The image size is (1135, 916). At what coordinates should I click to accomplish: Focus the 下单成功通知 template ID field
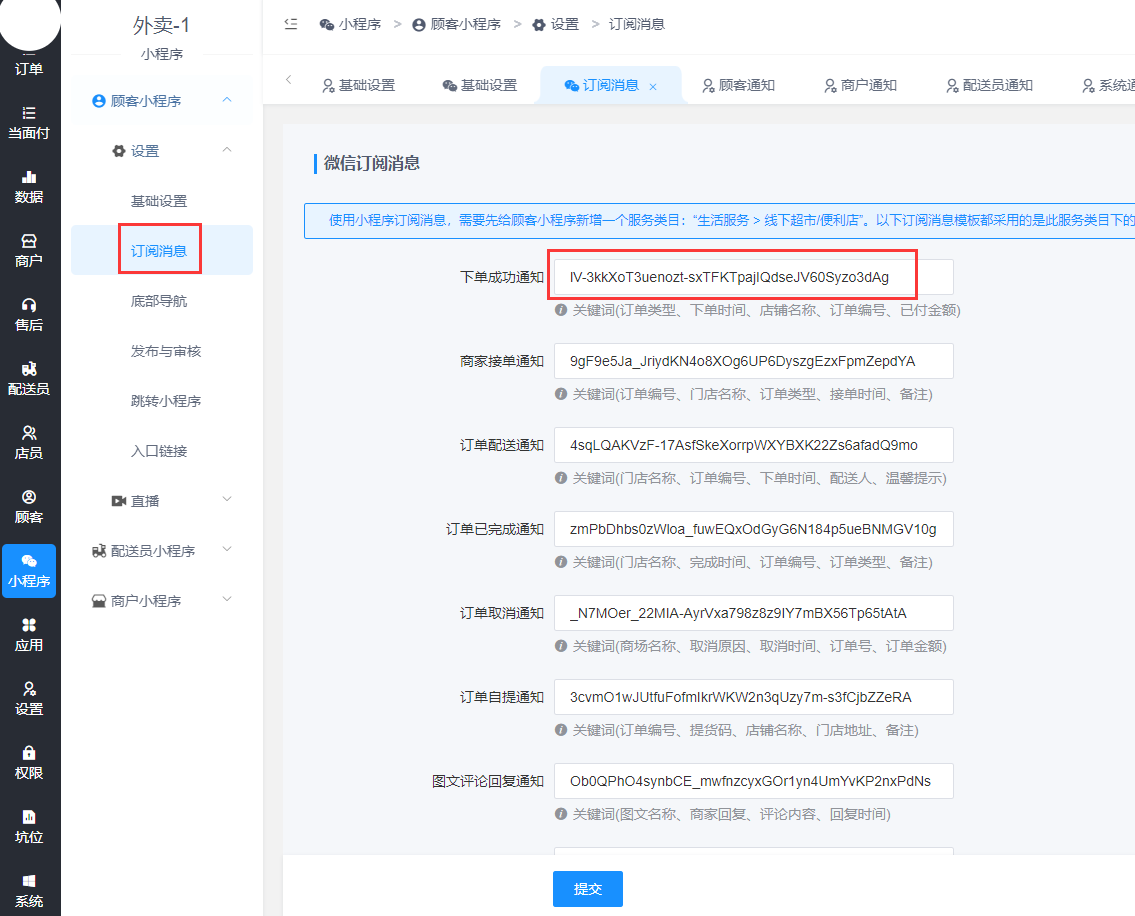[x=754, y=277]
